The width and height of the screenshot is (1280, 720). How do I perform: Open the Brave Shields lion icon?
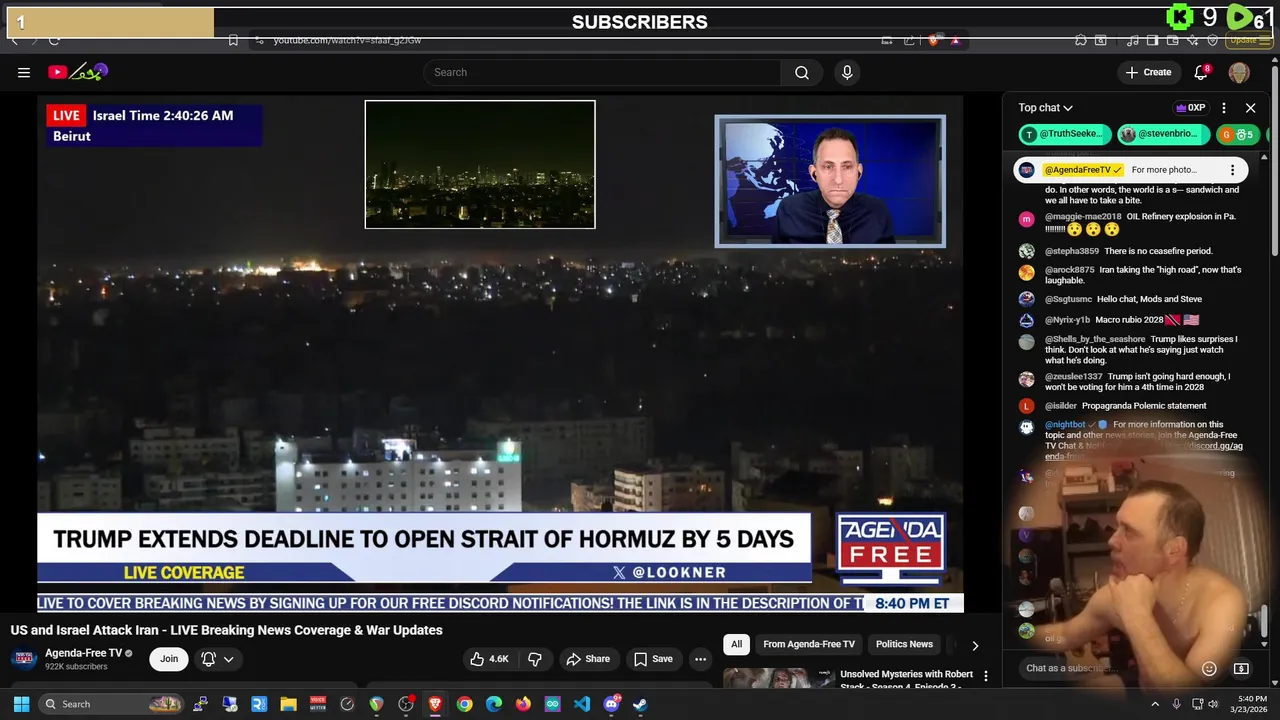pos(933,40)
